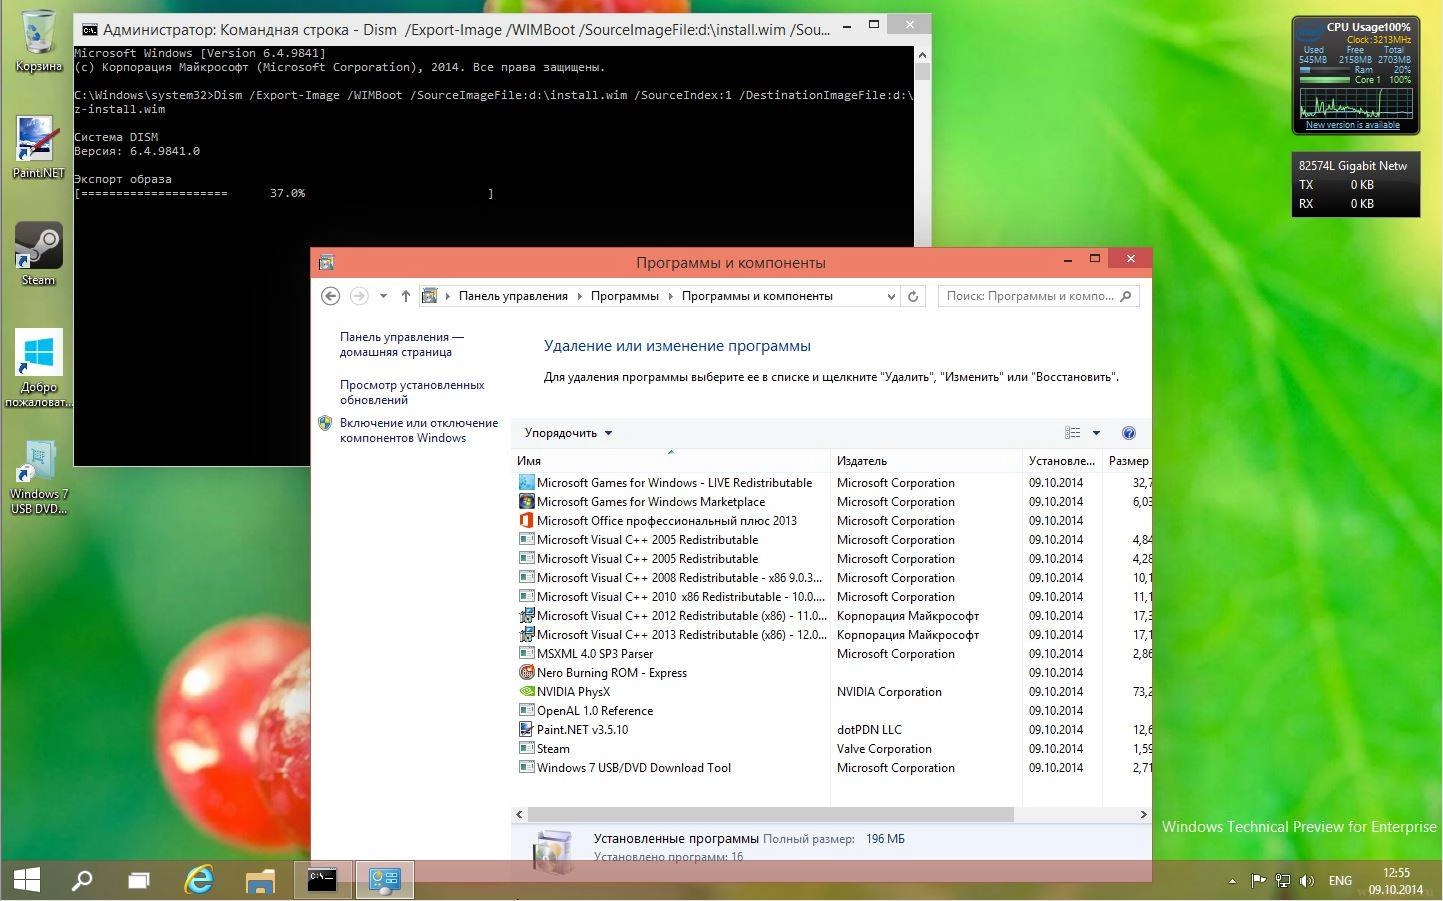Open the Command Prompt window system icon
Viewport: 1443px width, 901px height.
tap(89, 29)
